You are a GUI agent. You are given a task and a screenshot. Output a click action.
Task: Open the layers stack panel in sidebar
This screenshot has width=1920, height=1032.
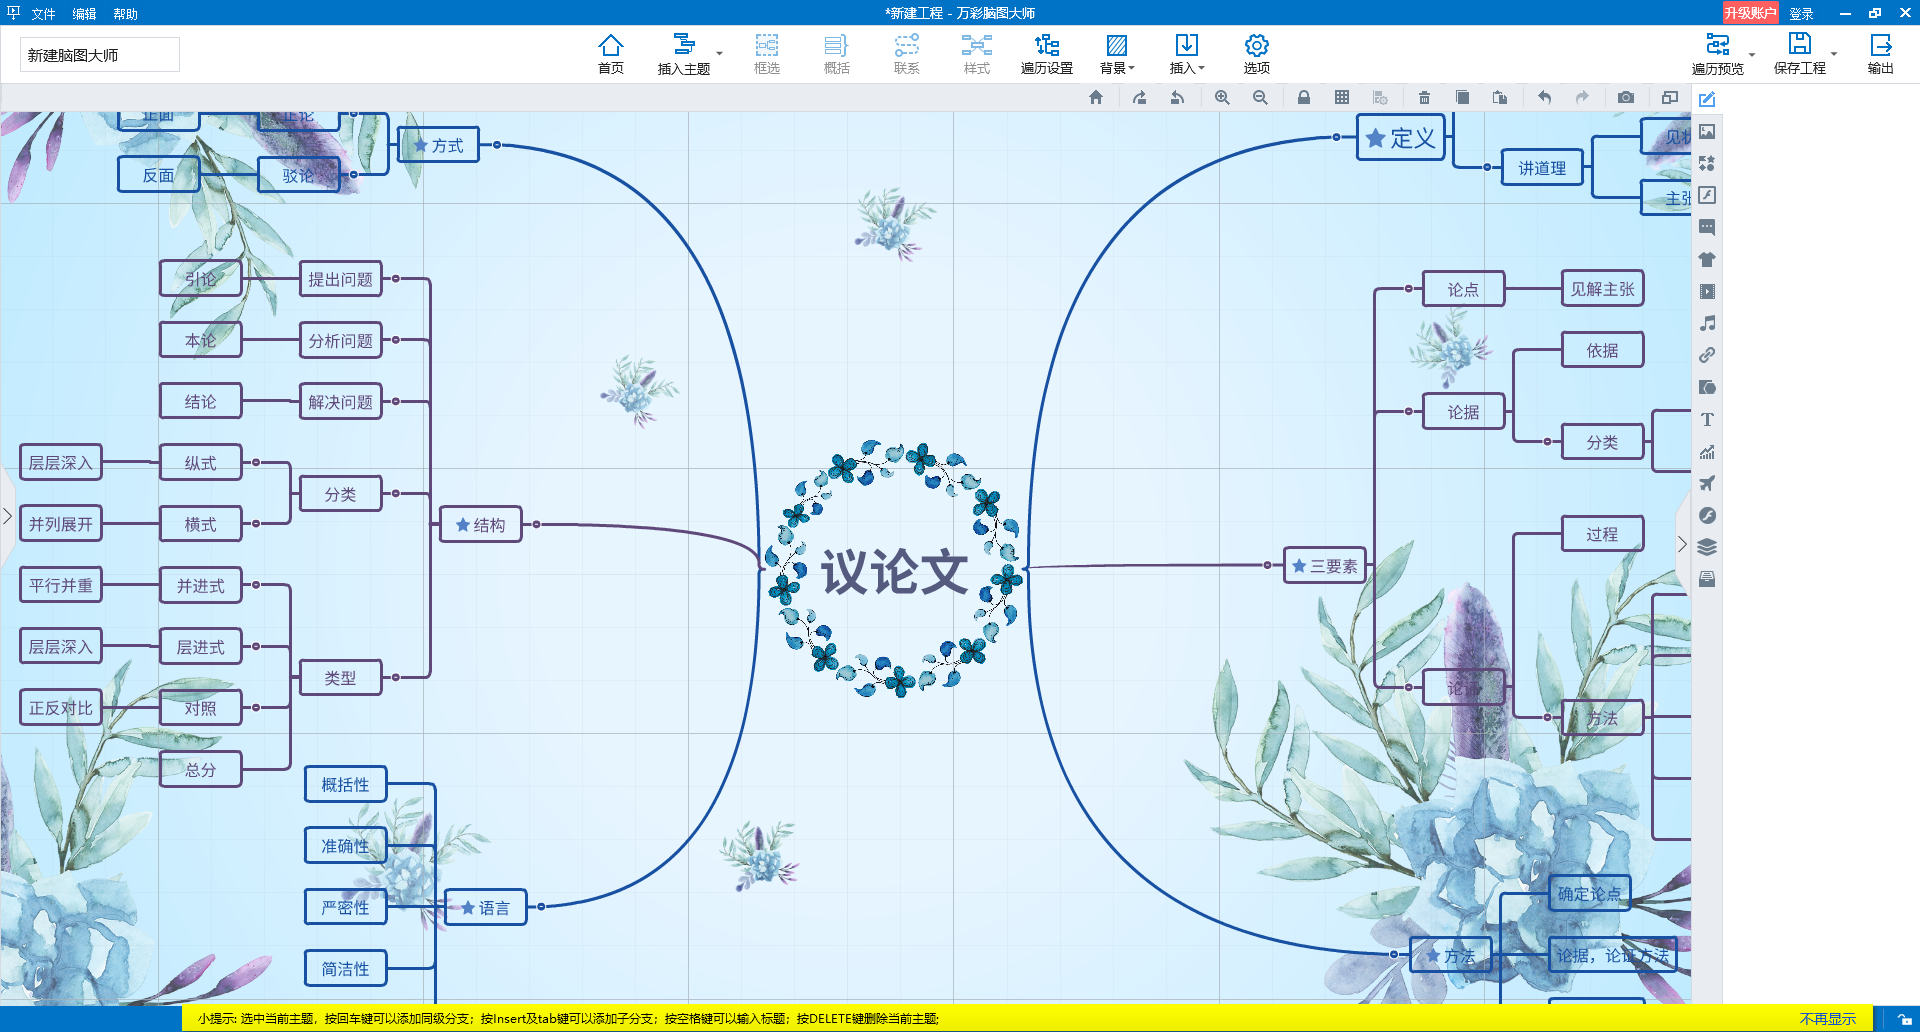[x=1707, y=547]
